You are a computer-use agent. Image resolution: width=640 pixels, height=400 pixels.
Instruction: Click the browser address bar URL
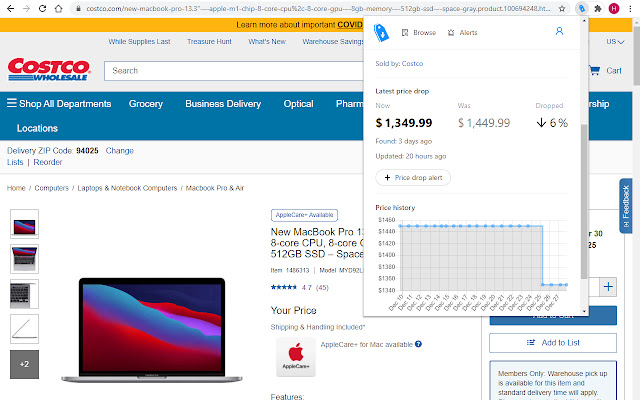pyautogui.click(x=318, y=8)
